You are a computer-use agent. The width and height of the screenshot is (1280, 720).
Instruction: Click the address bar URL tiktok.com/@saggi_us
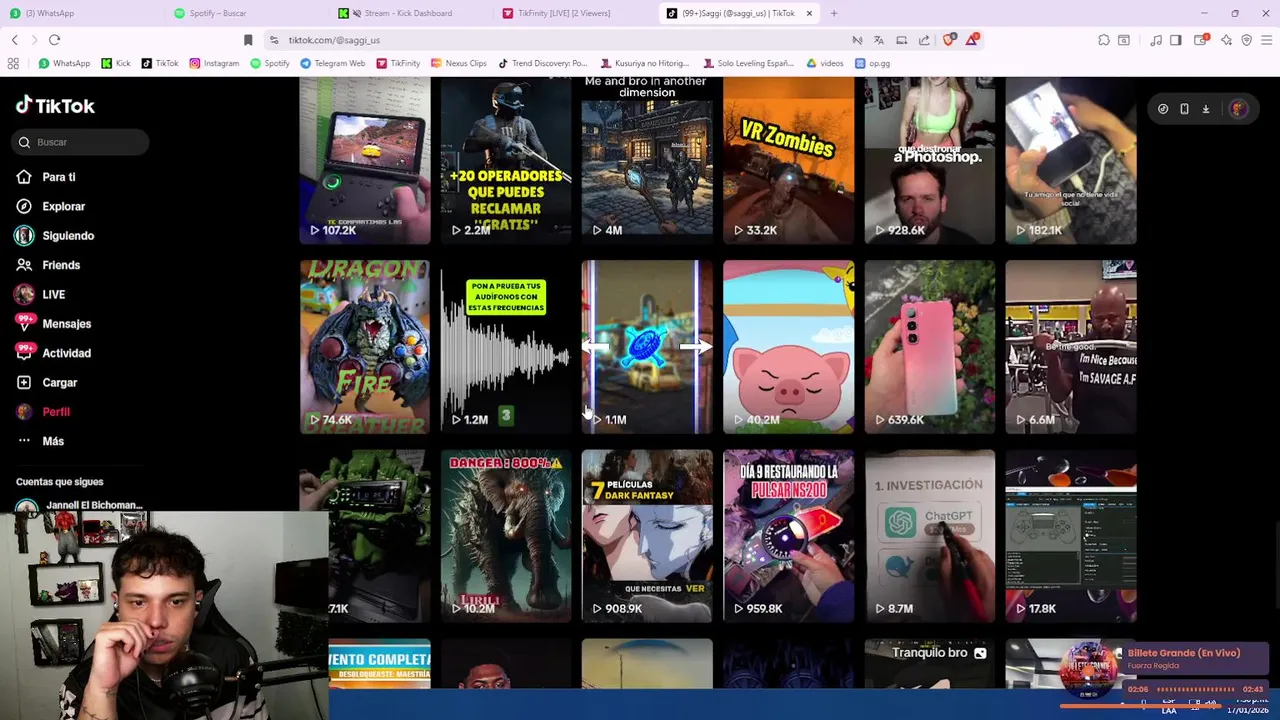coord(334,40)
